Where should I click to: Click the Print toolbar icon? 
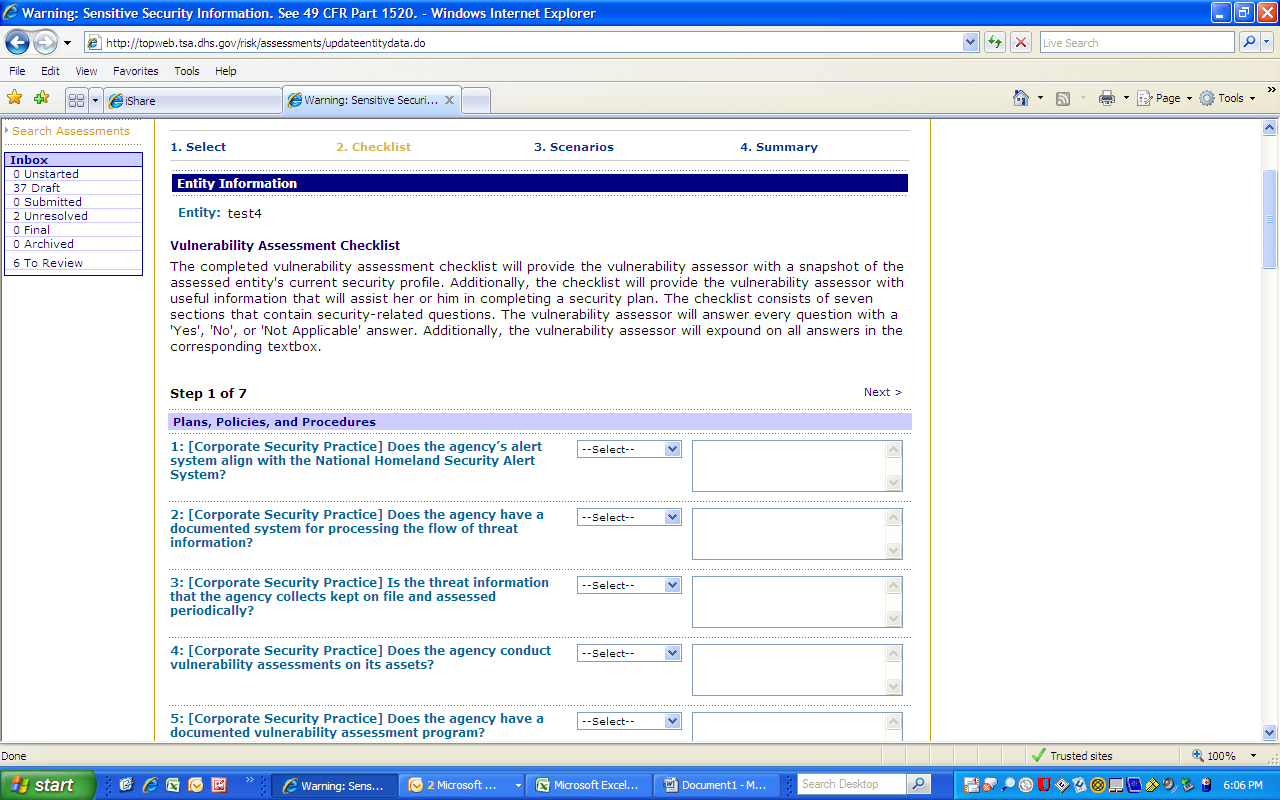click(1107, 98)
